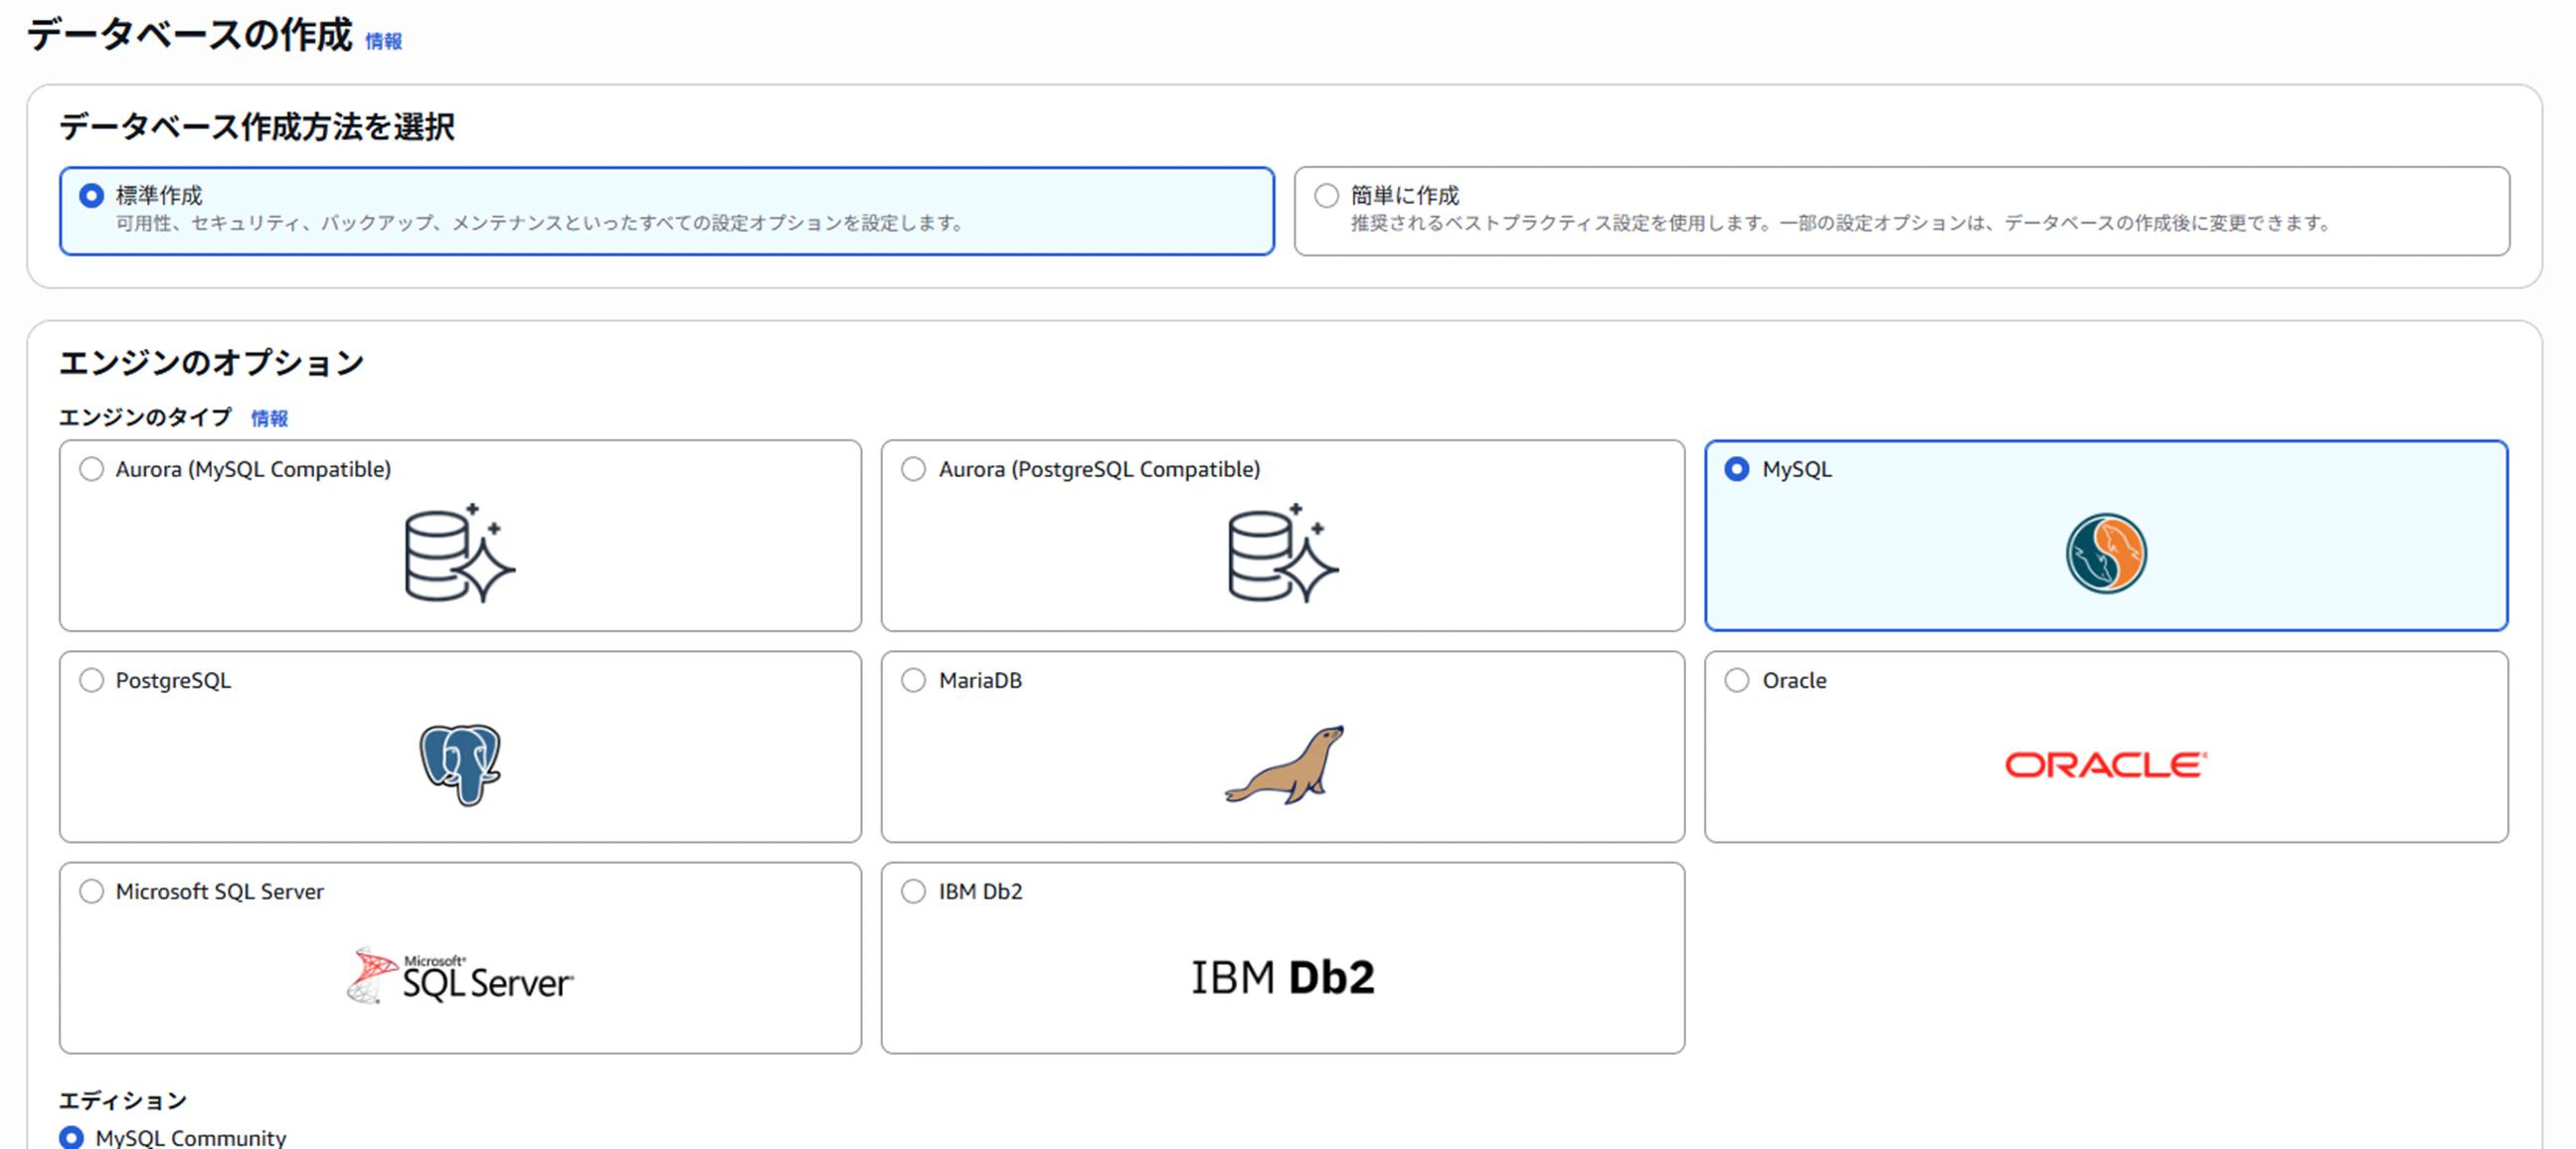Click the MySQL dolphin logo
Image resolution: width=2576 pixels, height=1149 pixels.
(2106, 553)
